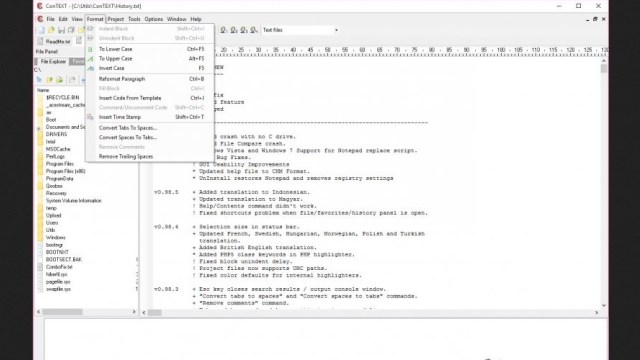The image size is (640, 360).
Task: Choose Insert Time Stamp
Action: [150, 117]
